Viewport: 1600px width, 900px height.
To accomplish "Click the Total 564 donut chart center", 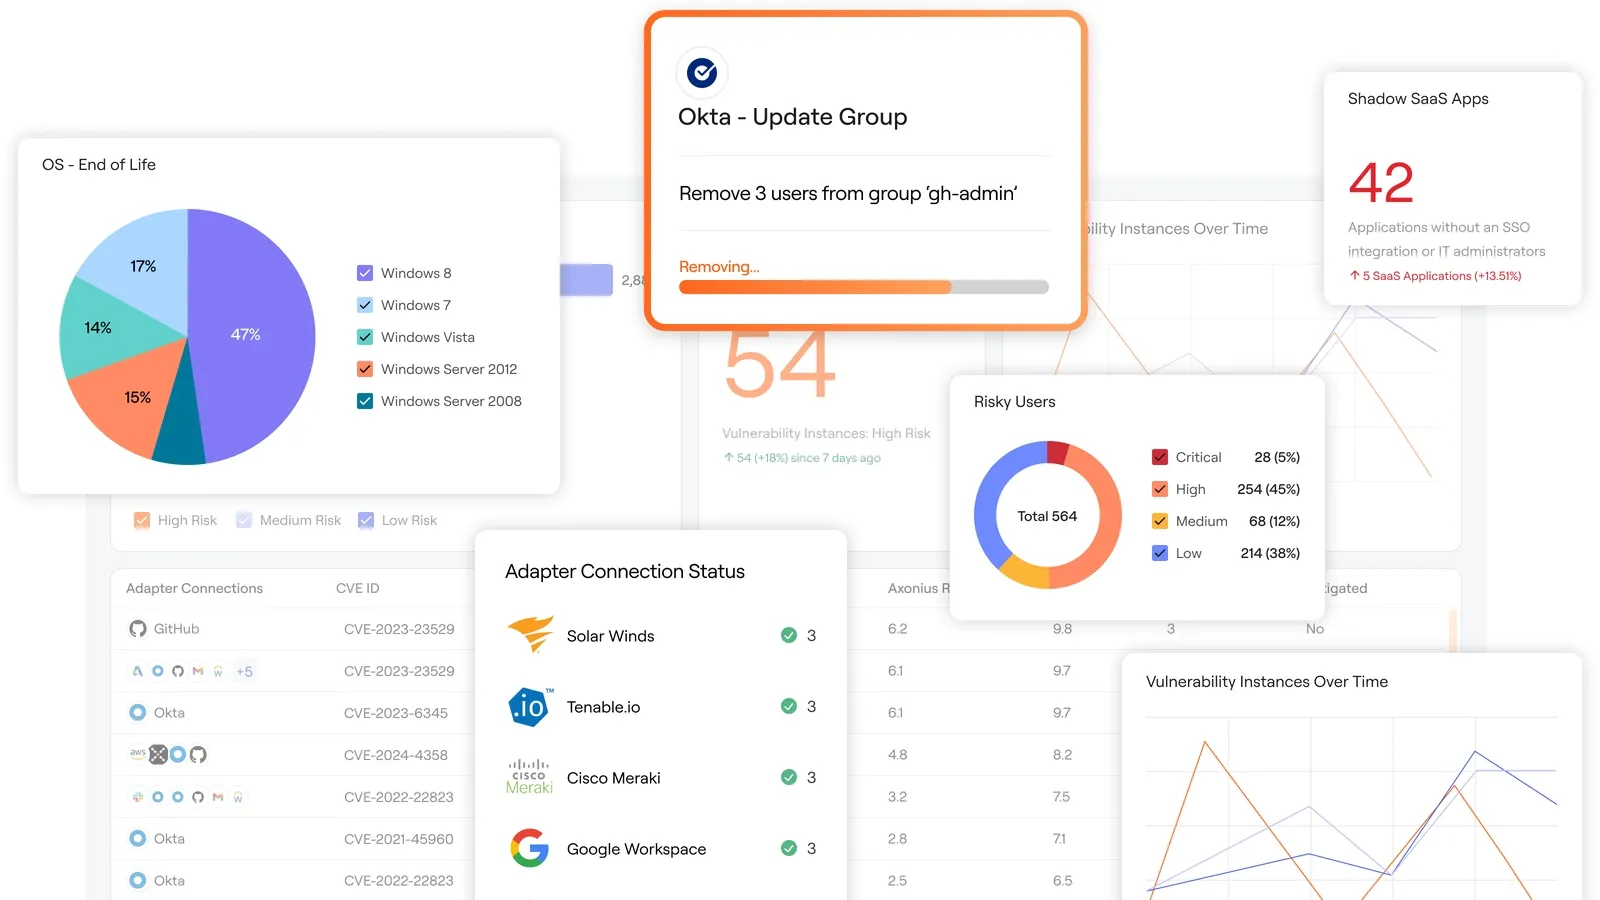I will coord(1047,516).
